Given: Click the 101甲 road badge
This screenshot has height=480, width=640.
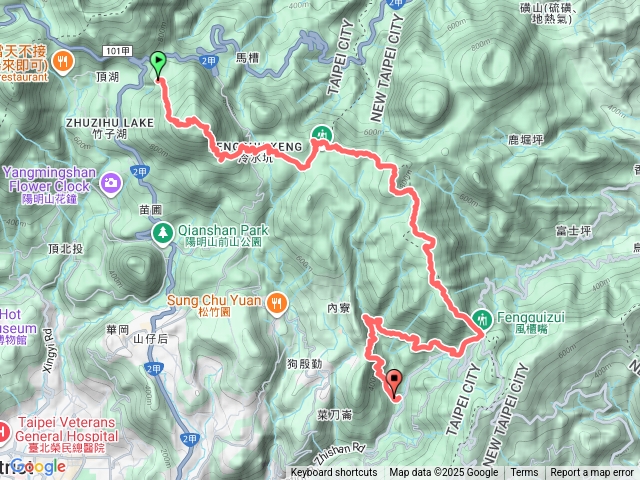Looking at the screenshot, I should point(117,51).
